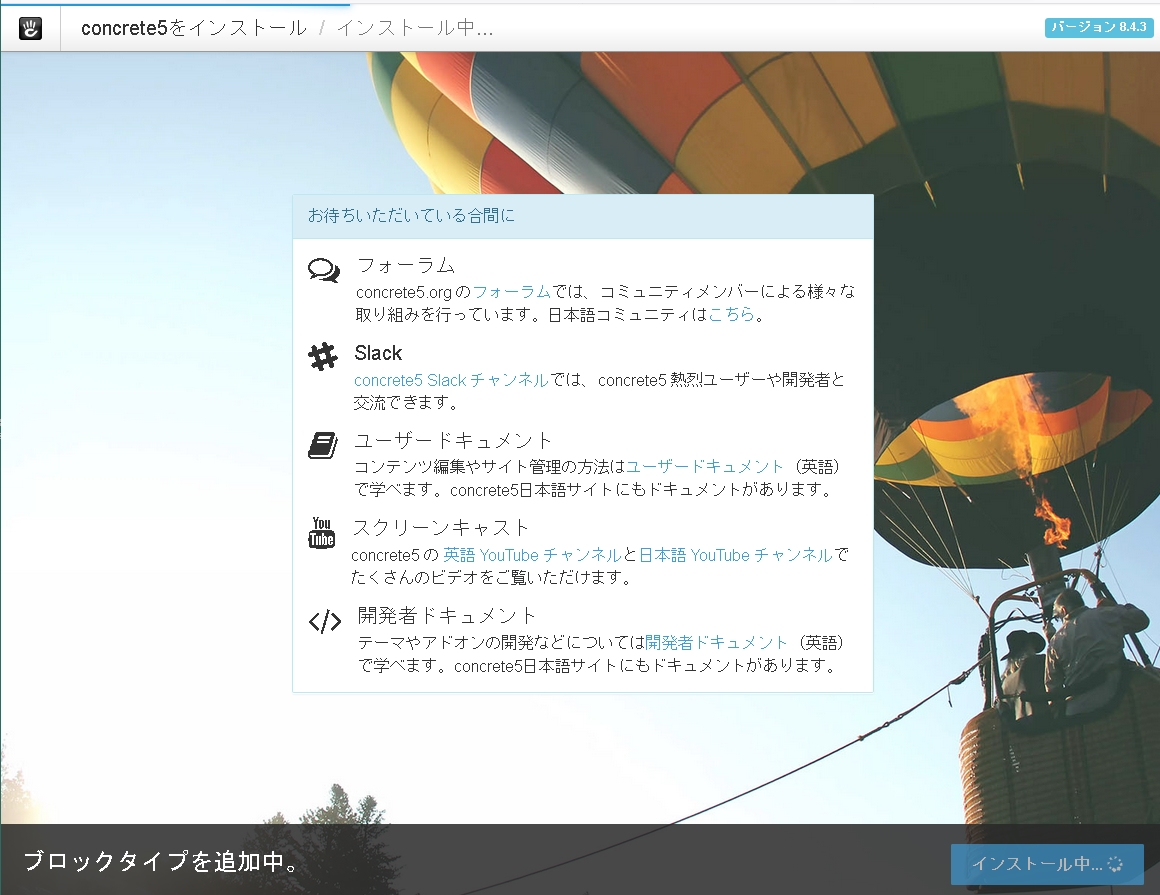Viewport: 1160px width, 895px height.
Task: Click the concrete5をインストール title text
Action: 194,28
